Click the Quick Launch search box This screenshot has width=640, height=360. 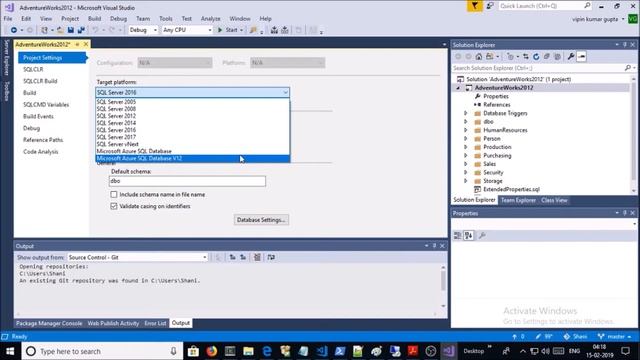(x=545, y=6)
